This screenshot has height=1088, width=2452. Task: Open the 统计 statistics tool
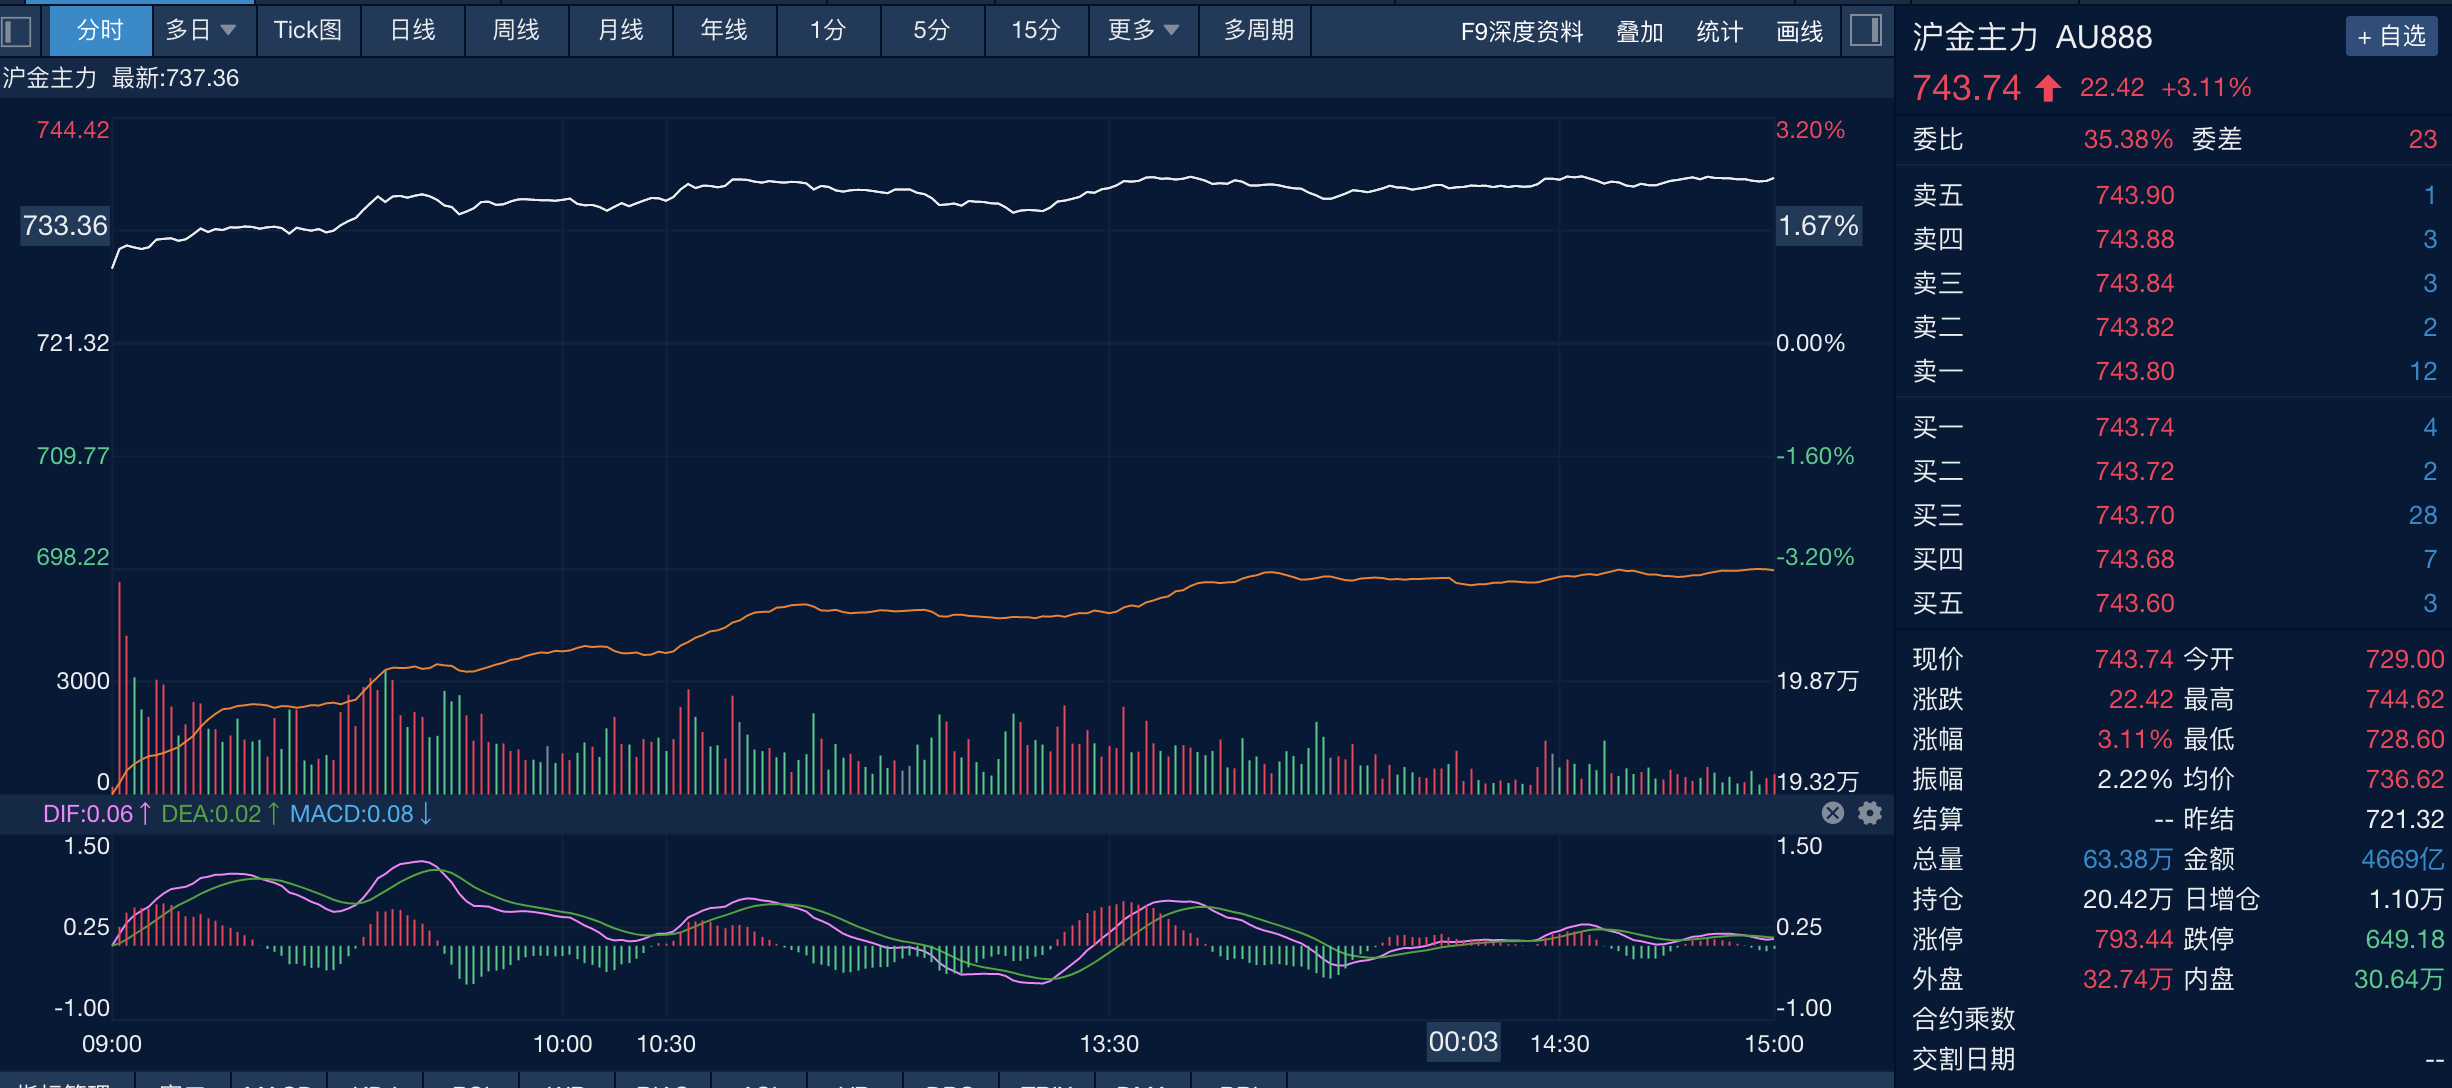(x=1719, y=32)
